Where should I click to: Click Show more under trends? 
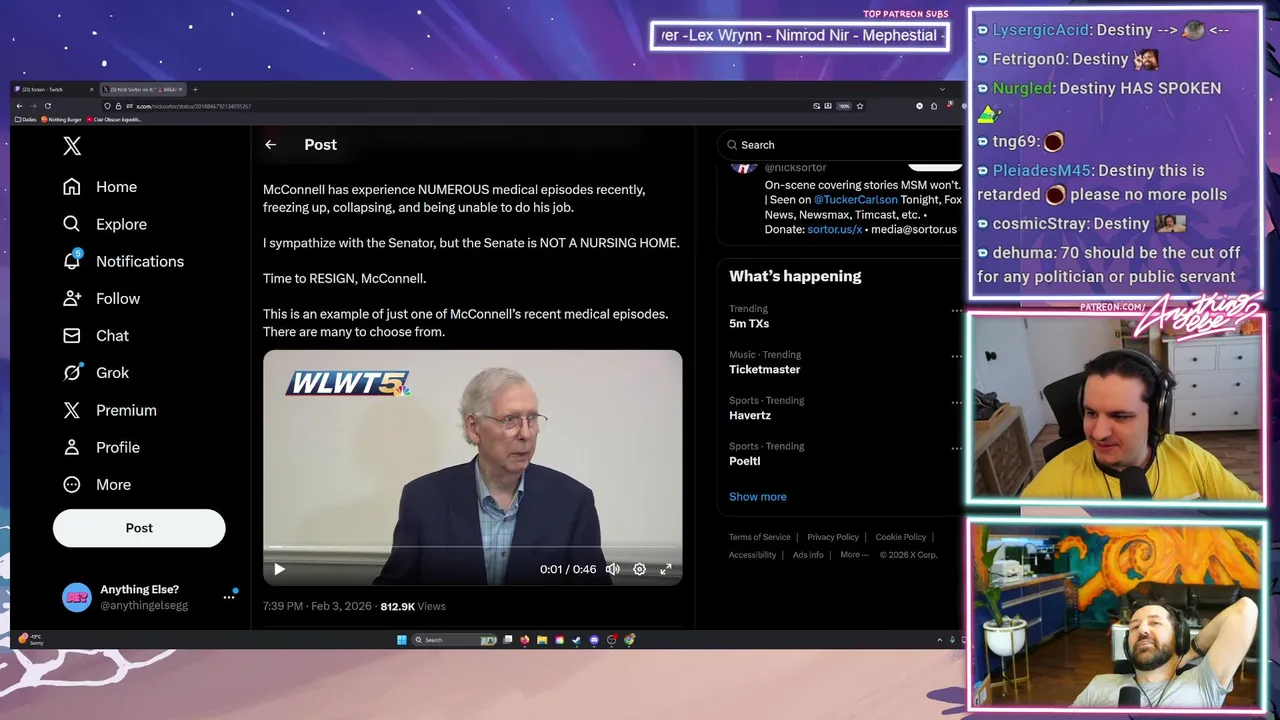[x=758, y=496]
